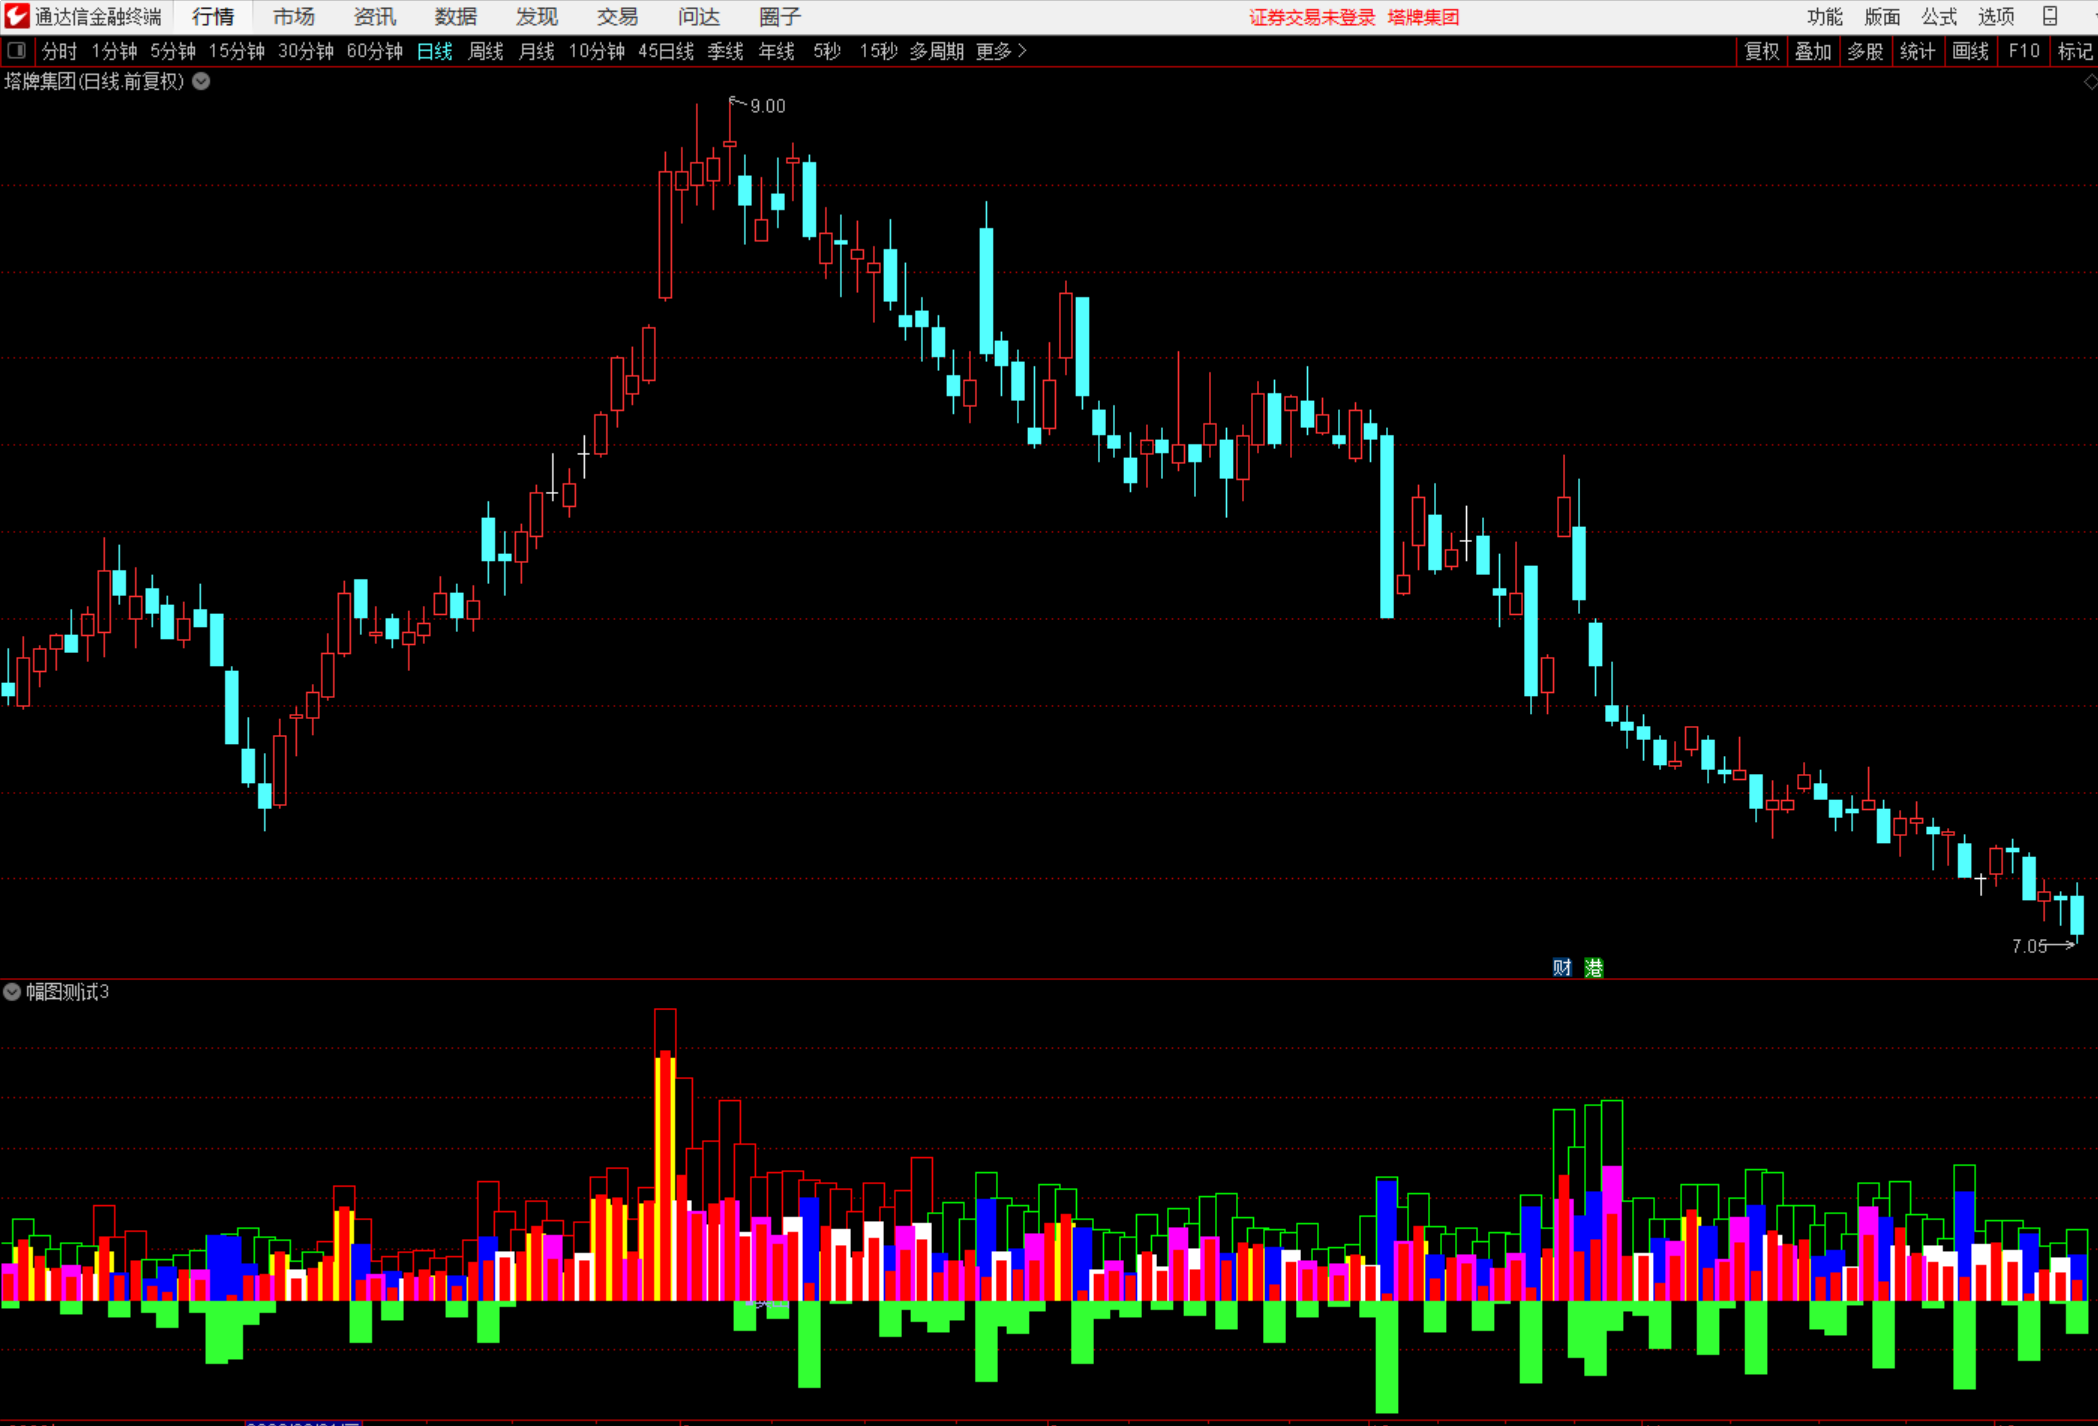Open the 行情 menu
This screenshot has width=2098, height=1426.
click(213, 17)
